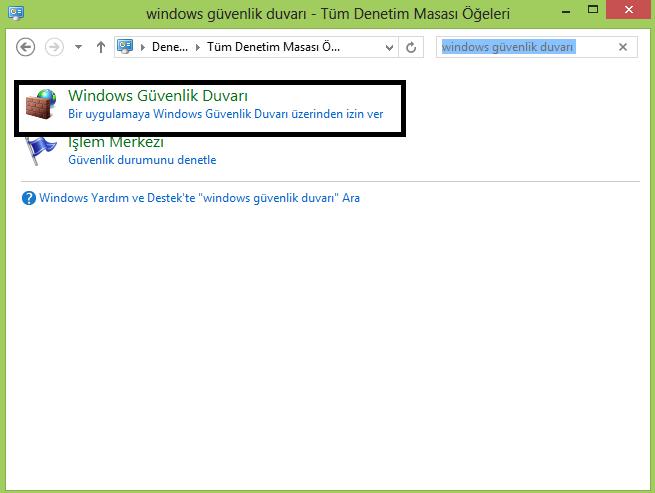Expand the address bar history dropdown

[389, 47]
